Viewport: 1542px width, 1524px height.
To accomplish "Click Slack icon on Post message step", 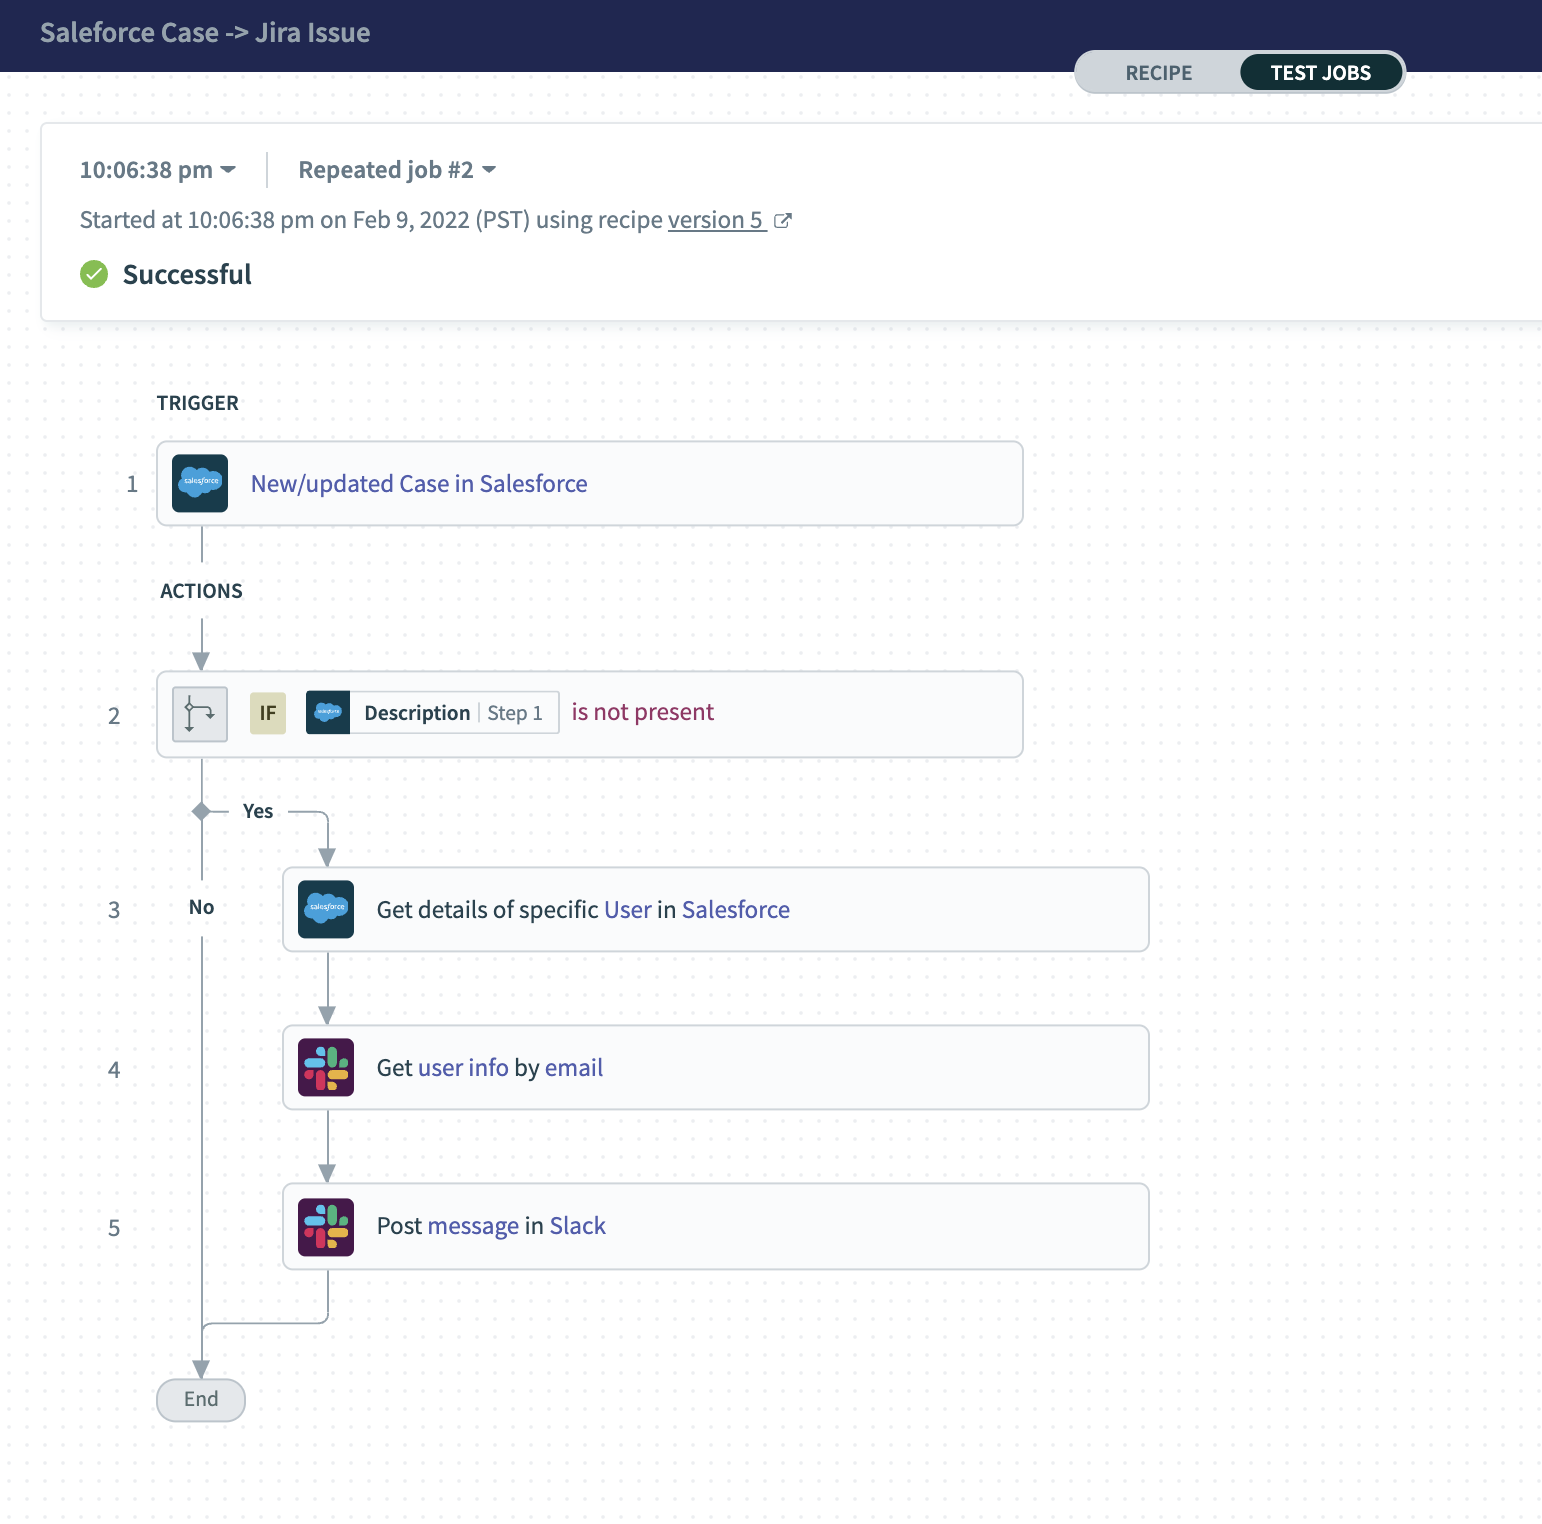I will tap(326, 1227).
